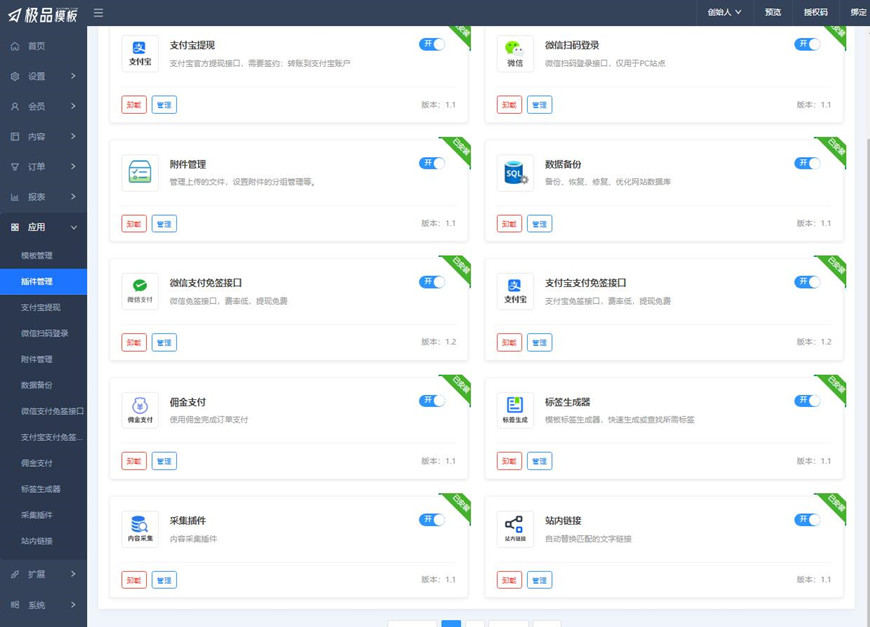Click 管理 for the 站内链接 plugin
Image resolution: width=870 pixels, height=627 pixels.
pos(539,580)
